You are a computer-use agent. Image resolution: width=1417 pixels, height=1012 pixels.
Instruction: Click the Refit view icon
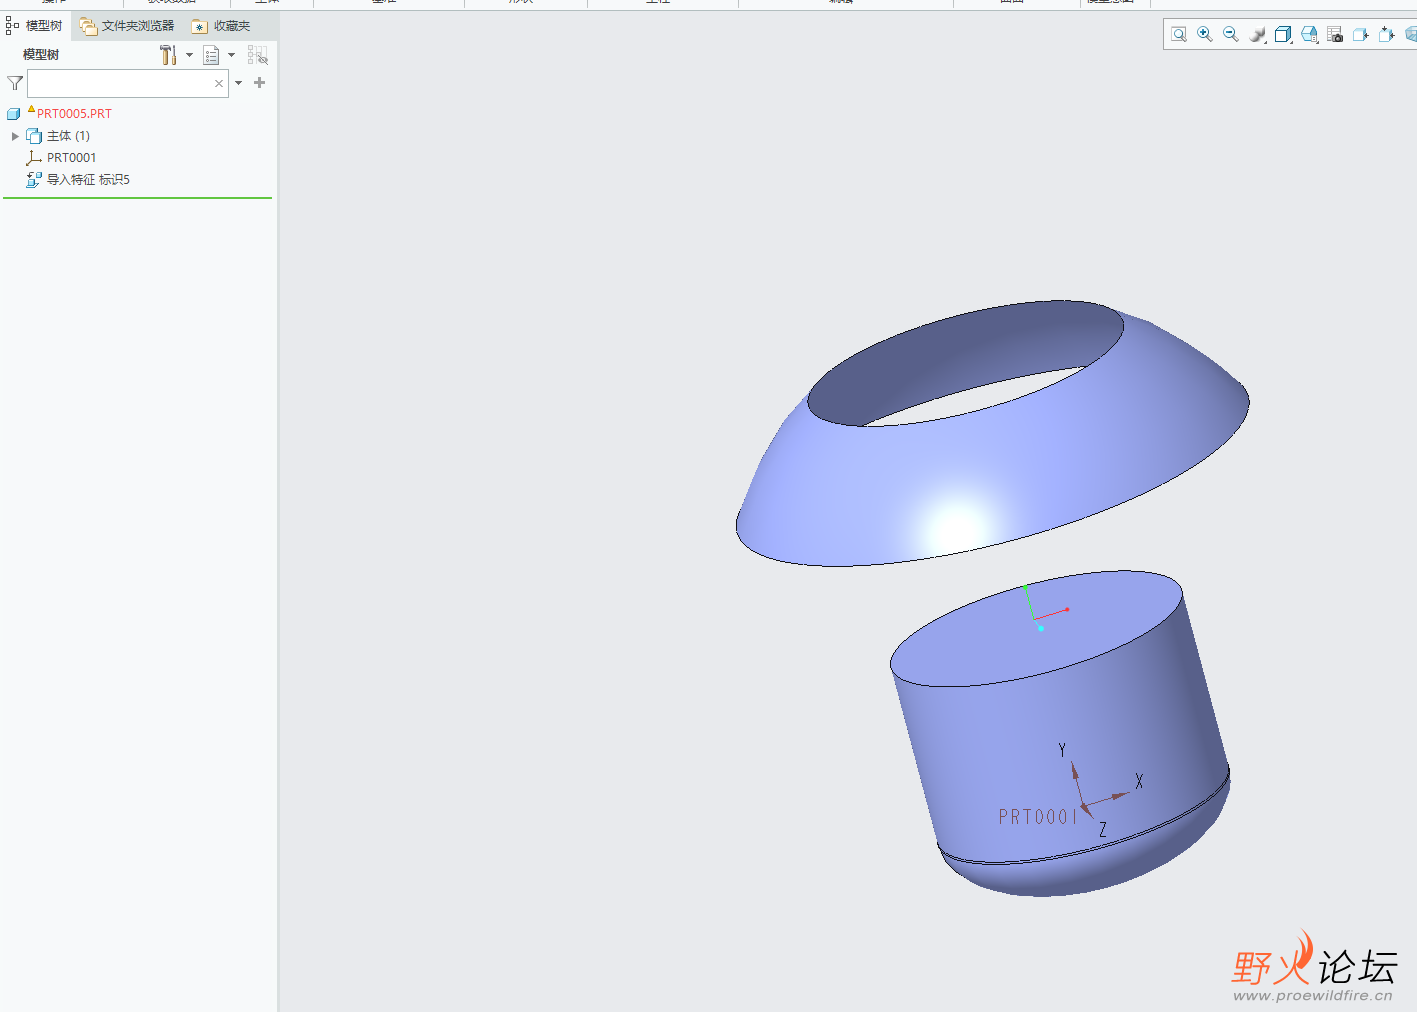[1179, 35]
